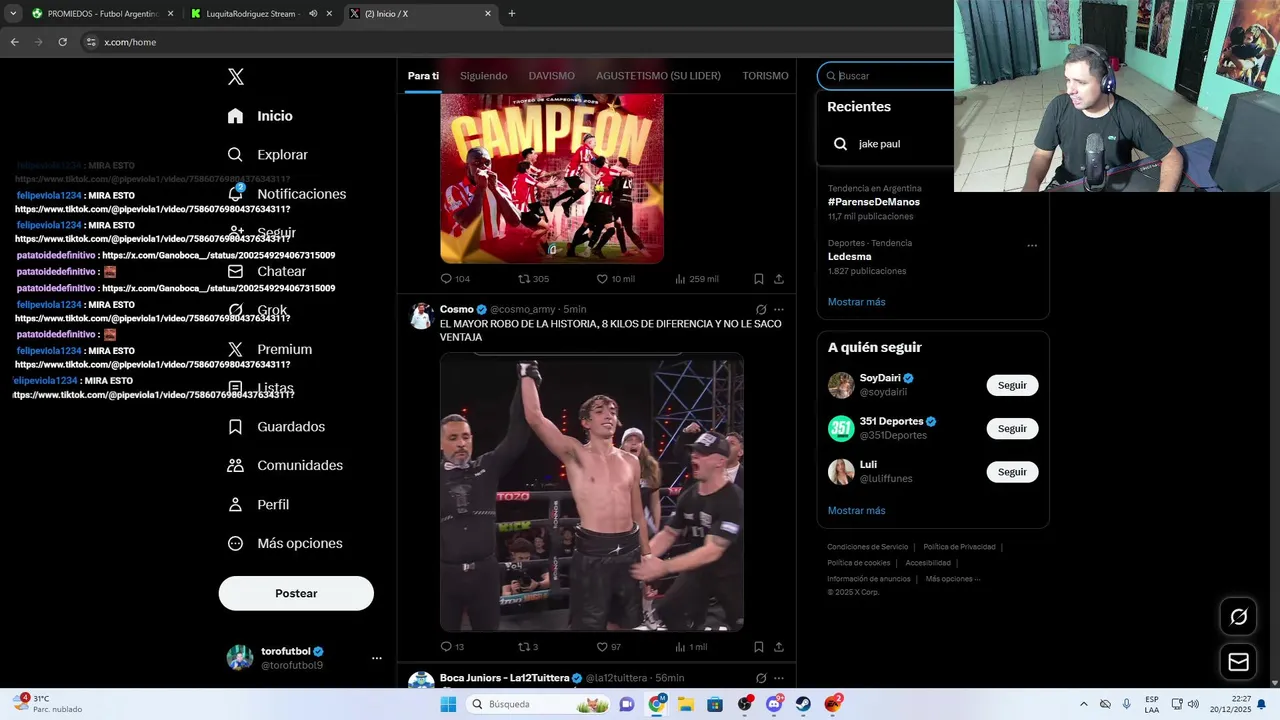Open Inicio in the X sidebar
The height and width of the screenshot is (720, 1280).
pos(260,116)
